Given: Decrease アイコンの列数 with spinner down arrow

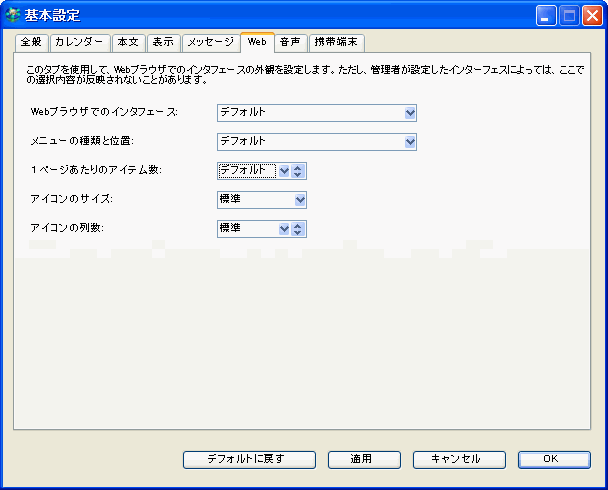Looking at the screenshot, I should click(299, 233).
